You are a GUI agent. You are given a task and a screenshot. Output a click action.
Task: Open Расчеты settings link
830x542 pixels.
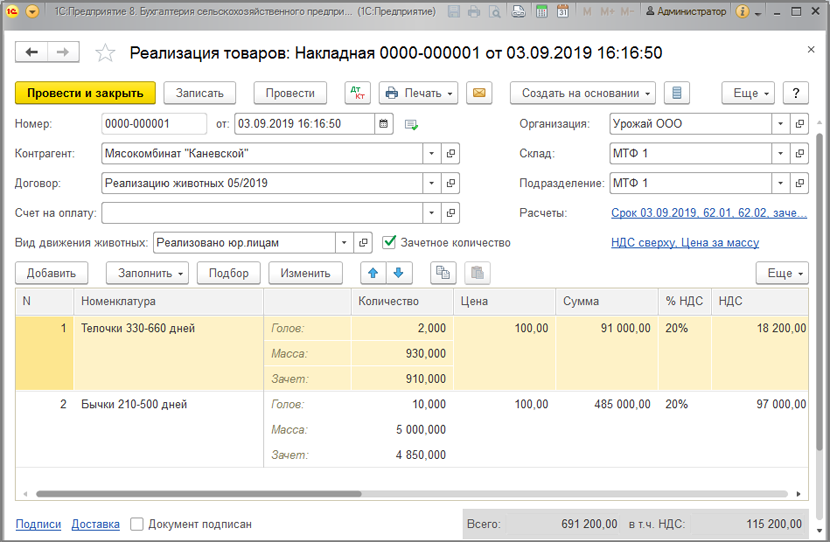[x=709, y=213]
